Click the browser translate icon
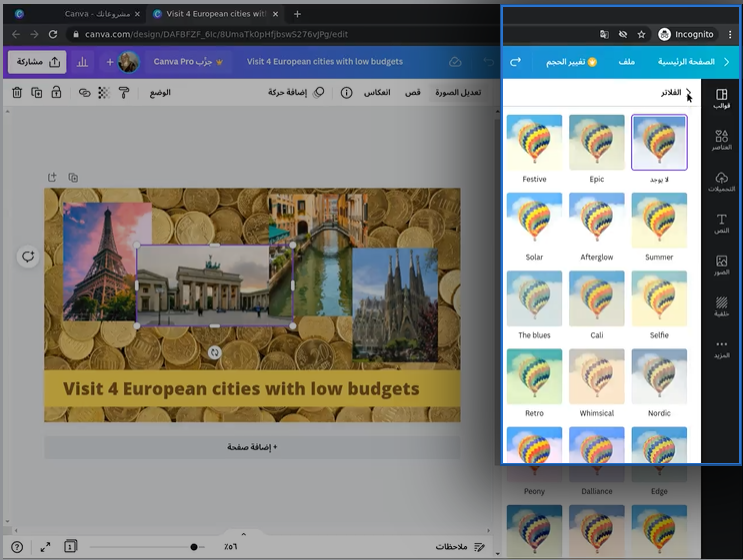Viewport: 743px width, 560px height. click(x=604, y=34)
